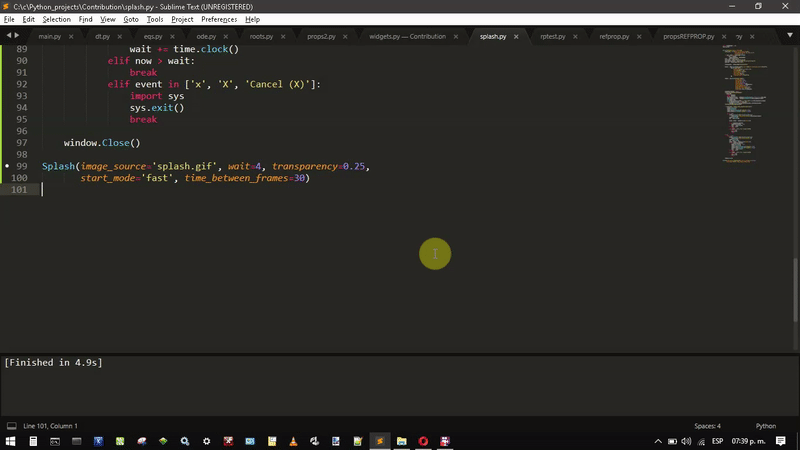The image size is (800, 450).
Task: Open the Edit menu
Action: [29, 19]
